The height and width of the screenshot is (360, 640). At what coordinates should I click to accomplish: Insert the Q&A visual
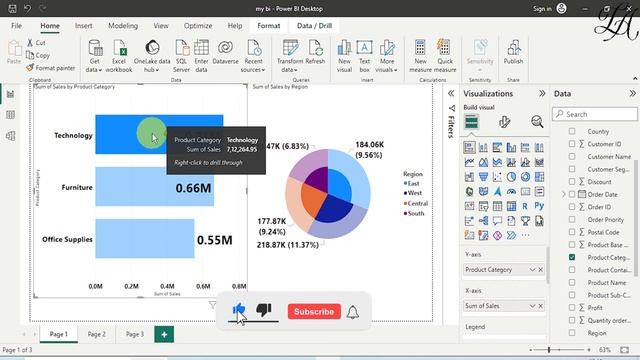[x=497, y=221]
